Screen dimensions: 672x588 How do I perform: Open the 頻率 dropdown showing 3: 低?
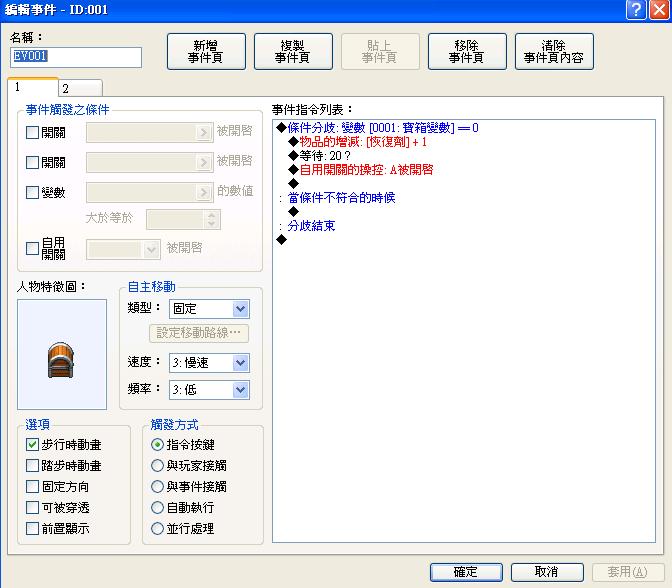(209, 390)
